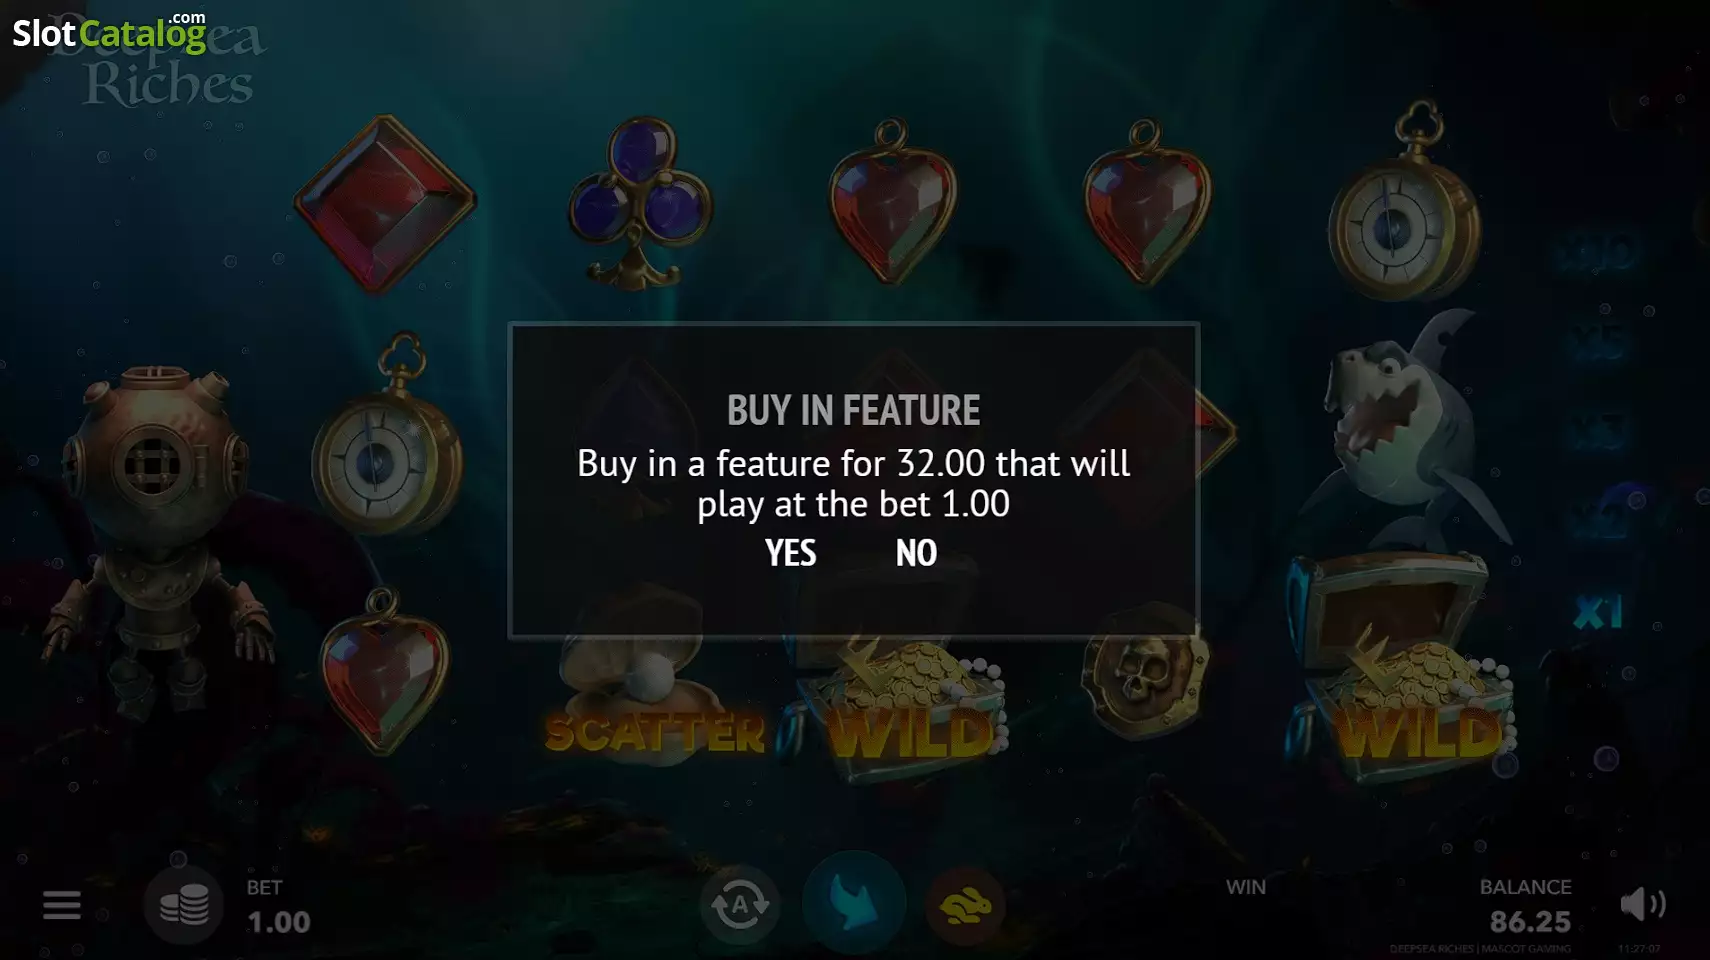The width and height of the screenshot is (1710, 960).
Task: Open the hamburger menu
Action: [62, 905]
